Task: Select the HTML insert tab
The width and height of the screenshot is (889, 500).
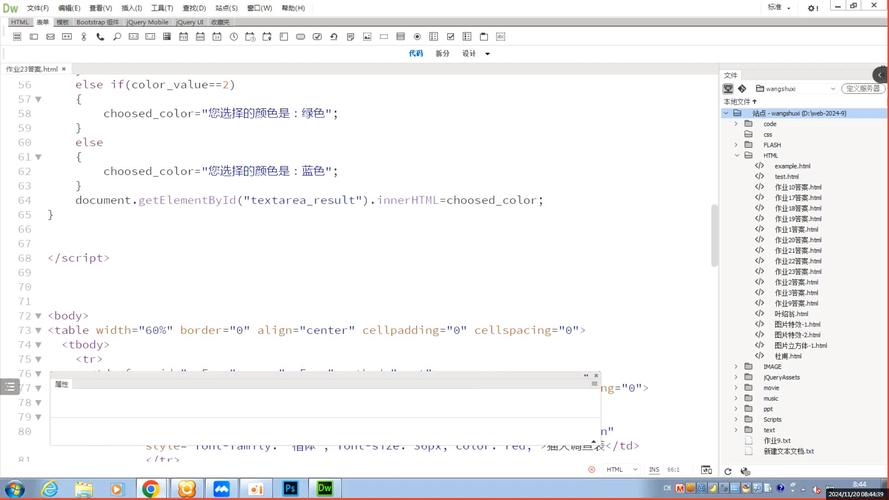Action: click(19, 22)
